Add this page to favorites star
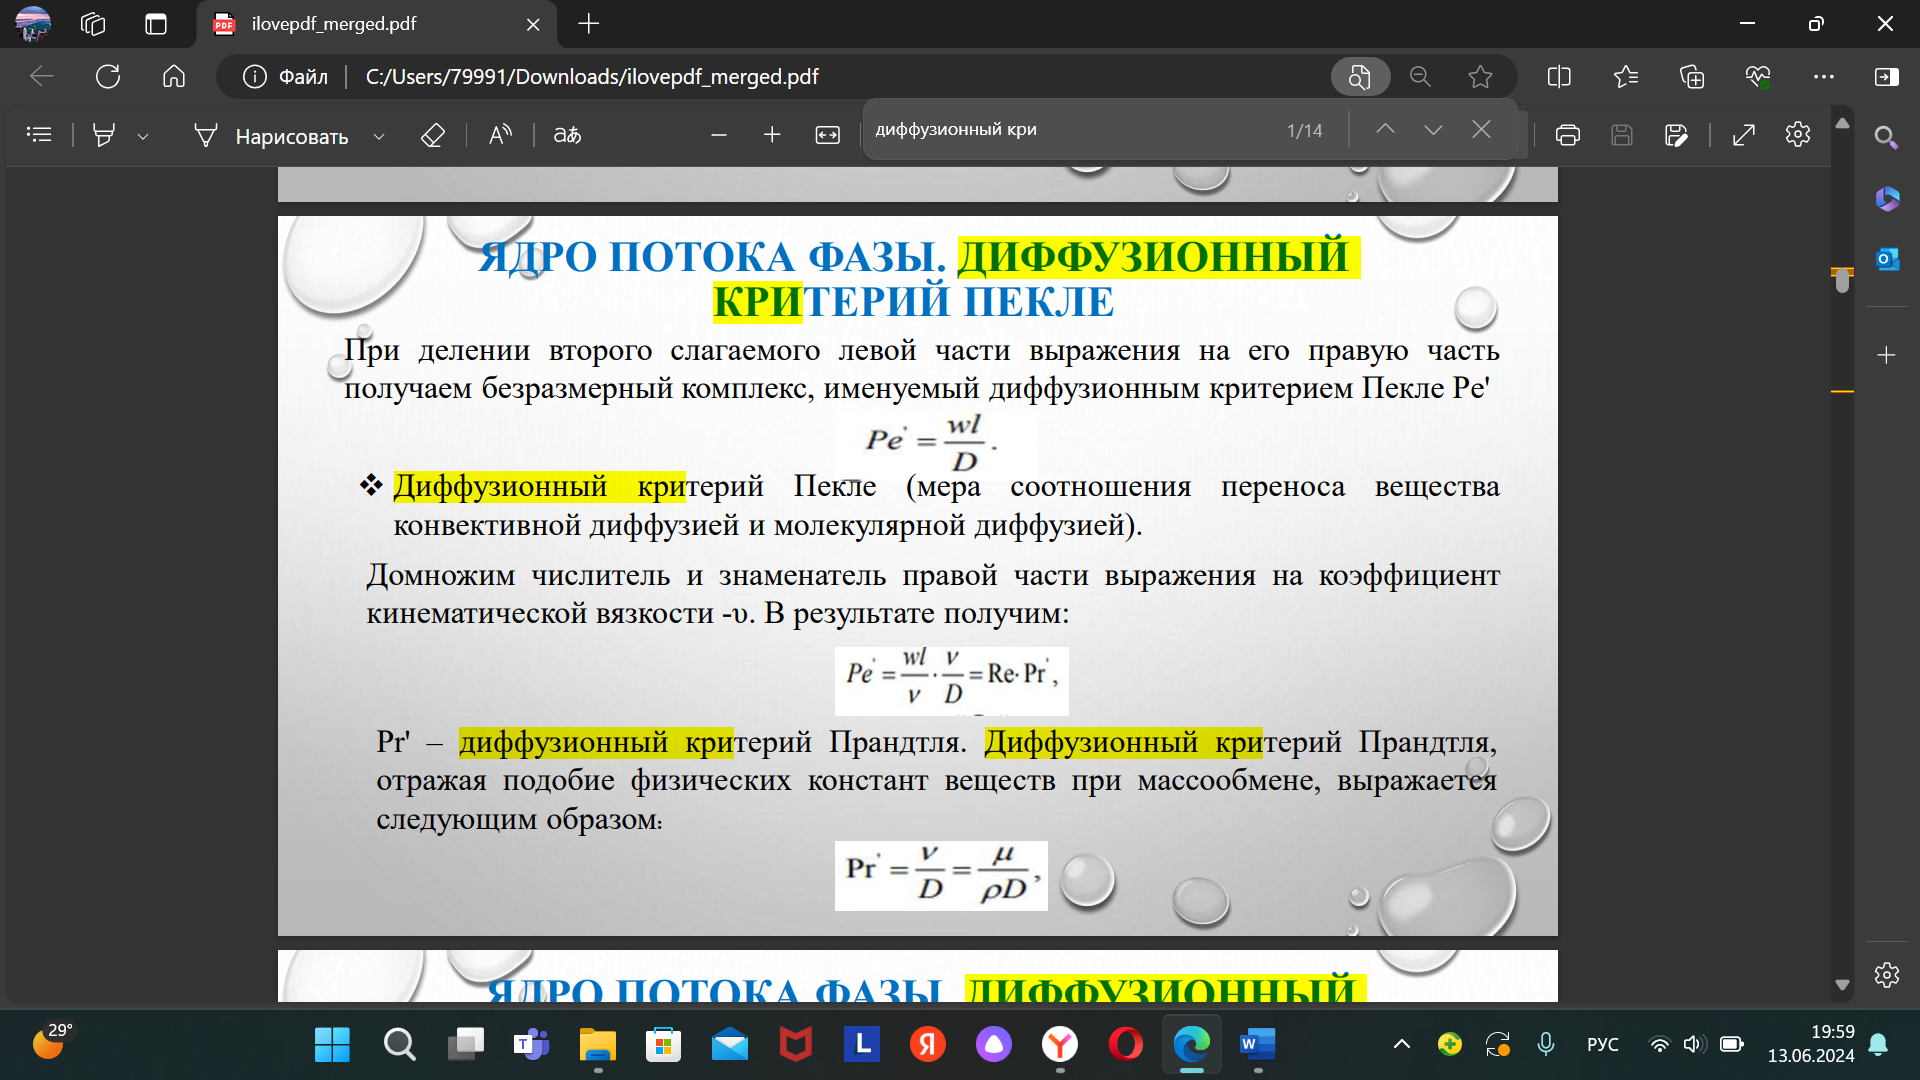This screenshot has width=1920, height=1080. (1481, 77)
